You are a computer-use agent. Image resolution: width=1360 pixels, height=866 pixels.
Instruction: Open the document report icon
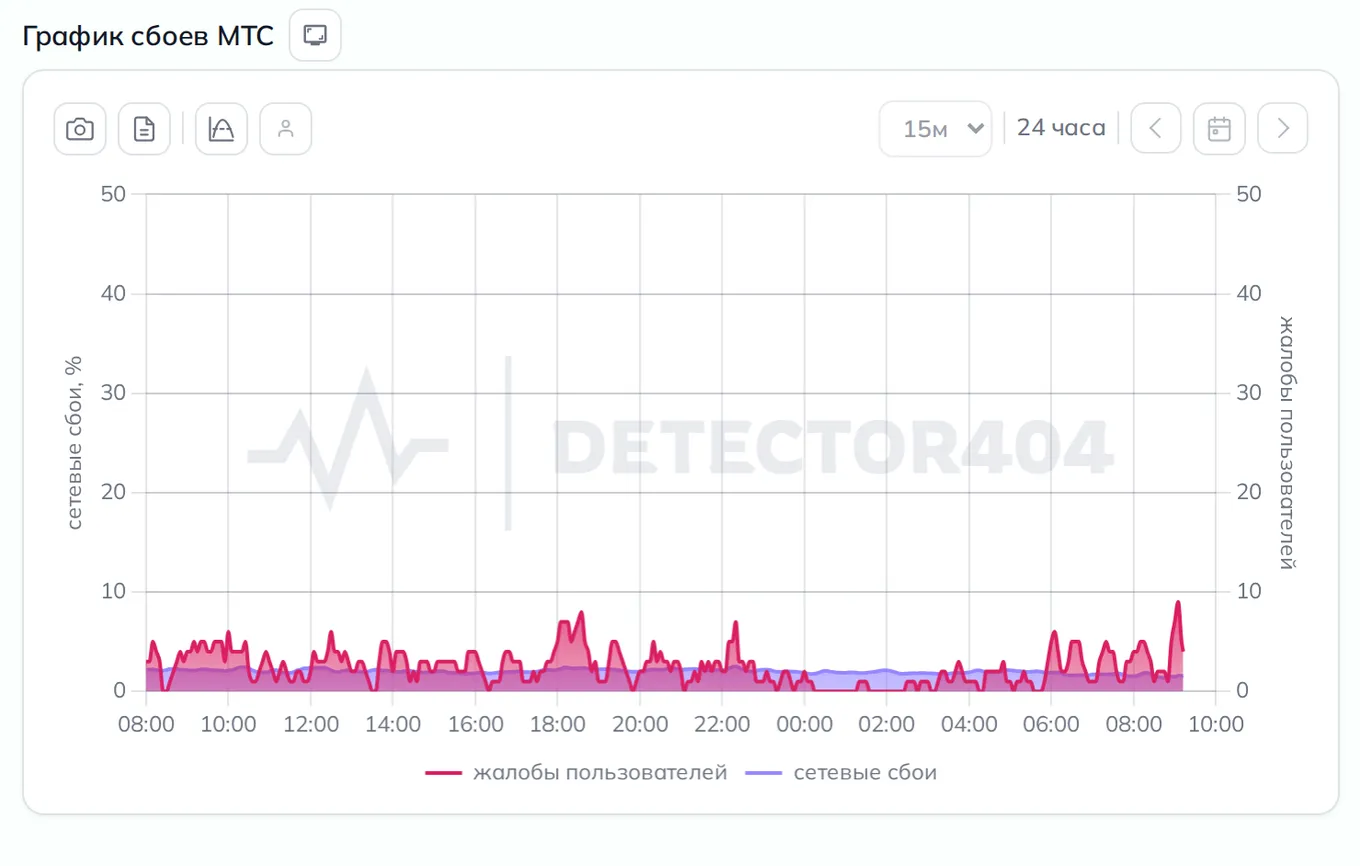coord(144,129)
